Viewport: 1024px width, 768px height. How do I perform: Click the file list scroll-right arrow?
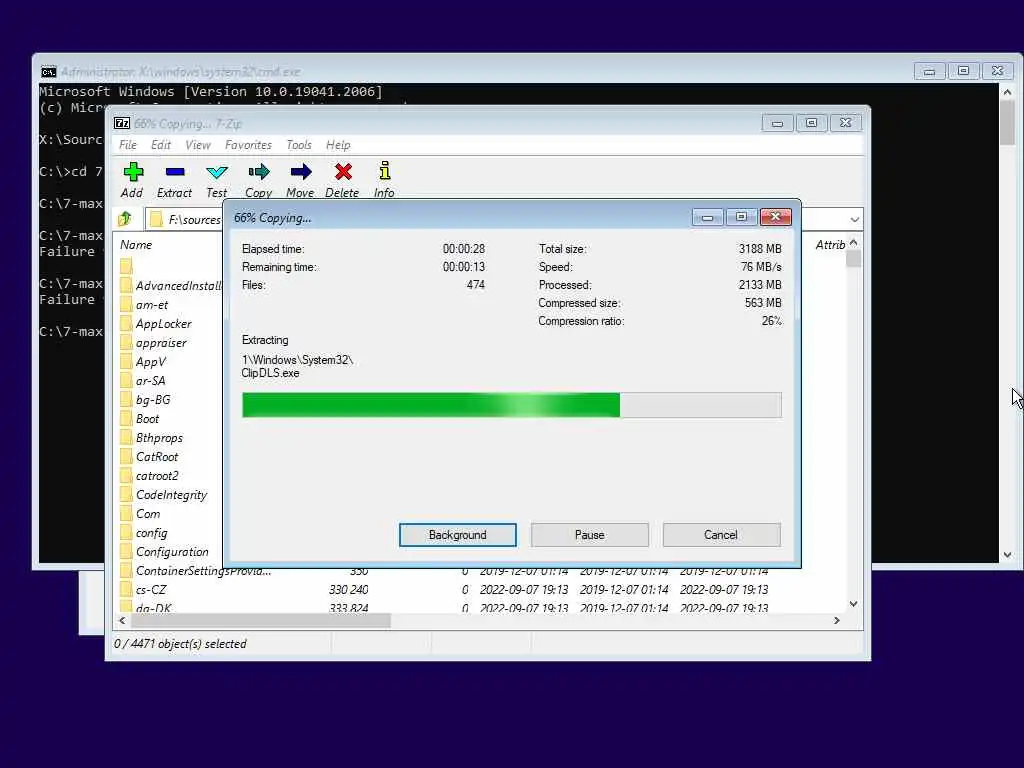837,620
